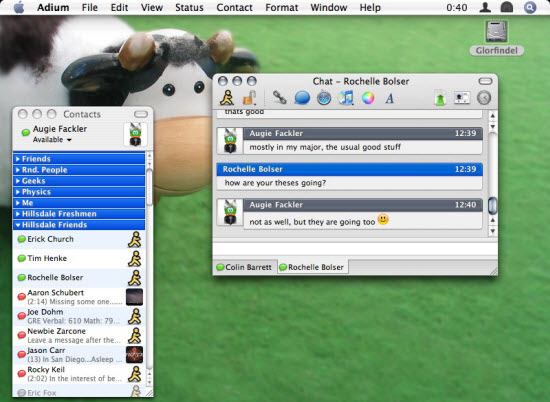Select the Rochelle Bolser chat tab
This screenshot has width=550, height=402.
[x=312, y=267]
